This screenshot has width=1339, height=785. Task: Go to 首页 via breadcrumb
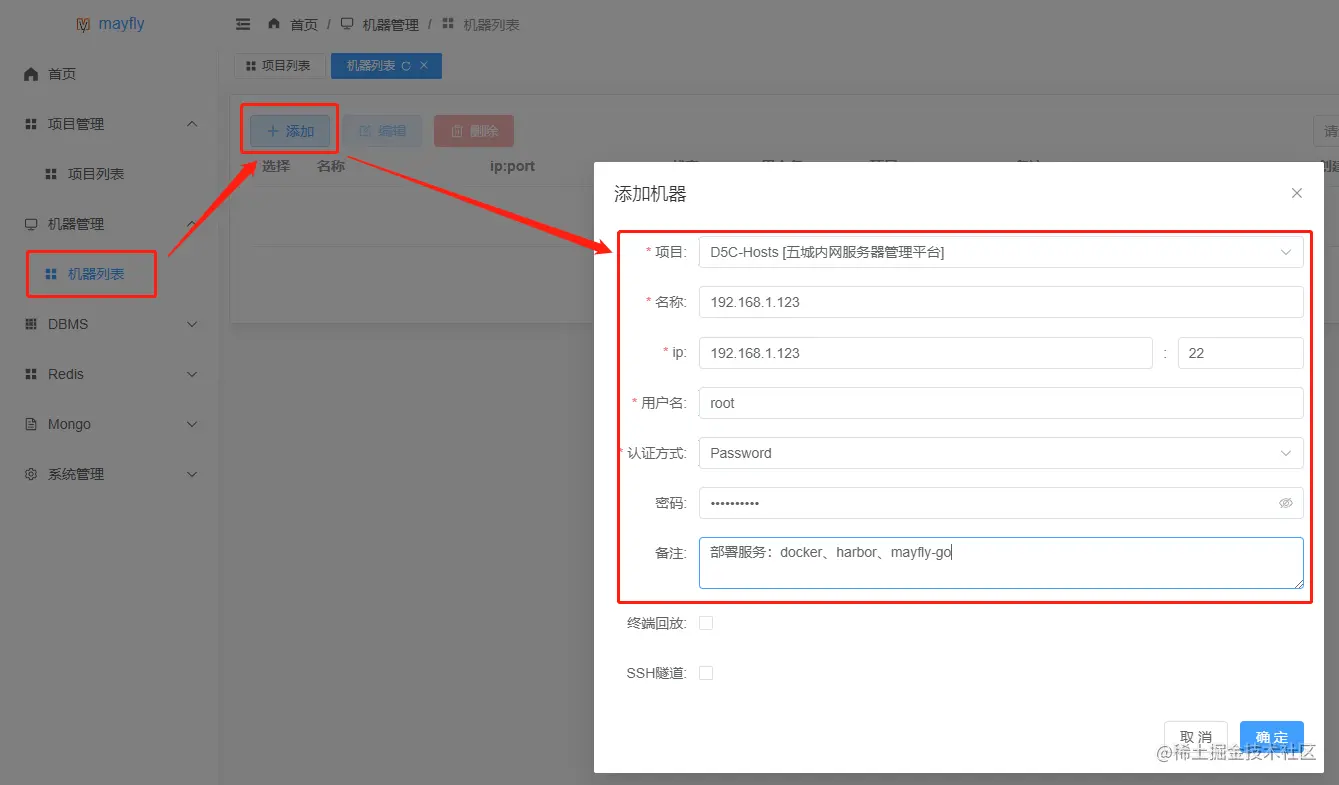[x=304, y=24]
